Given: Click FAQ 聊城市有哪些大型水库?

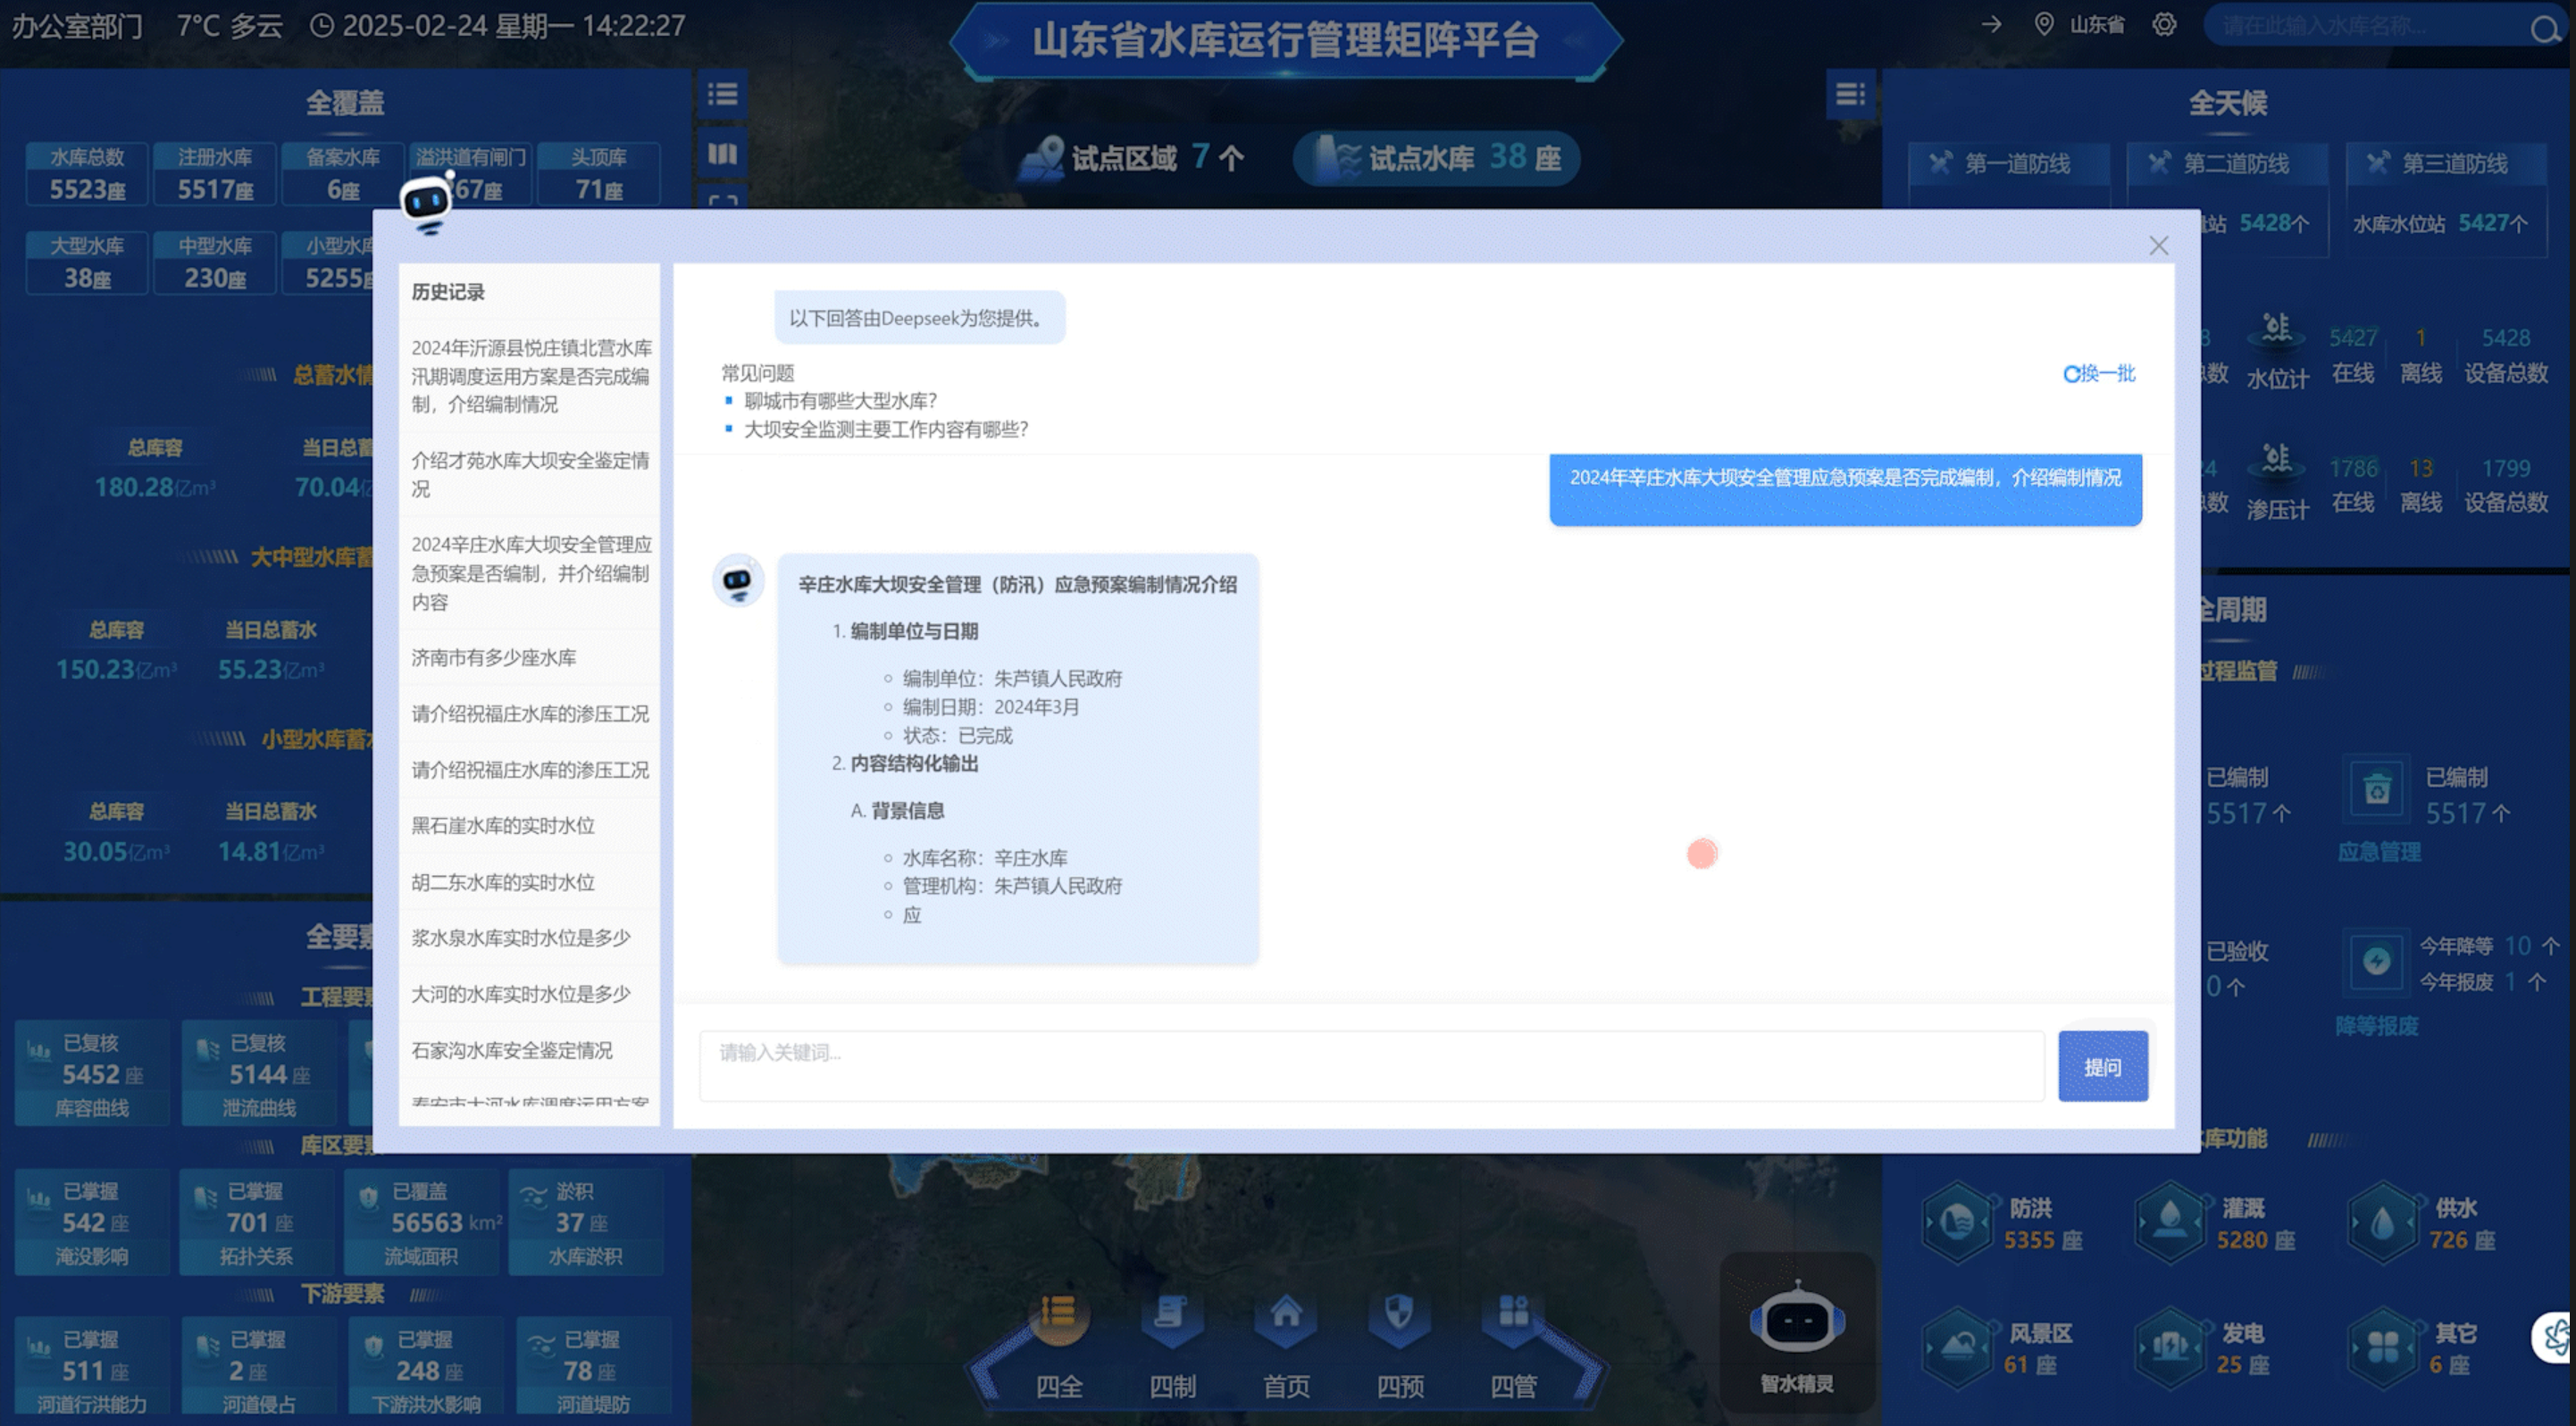Looking at the screenshot, I should click(x=840, y=401).
